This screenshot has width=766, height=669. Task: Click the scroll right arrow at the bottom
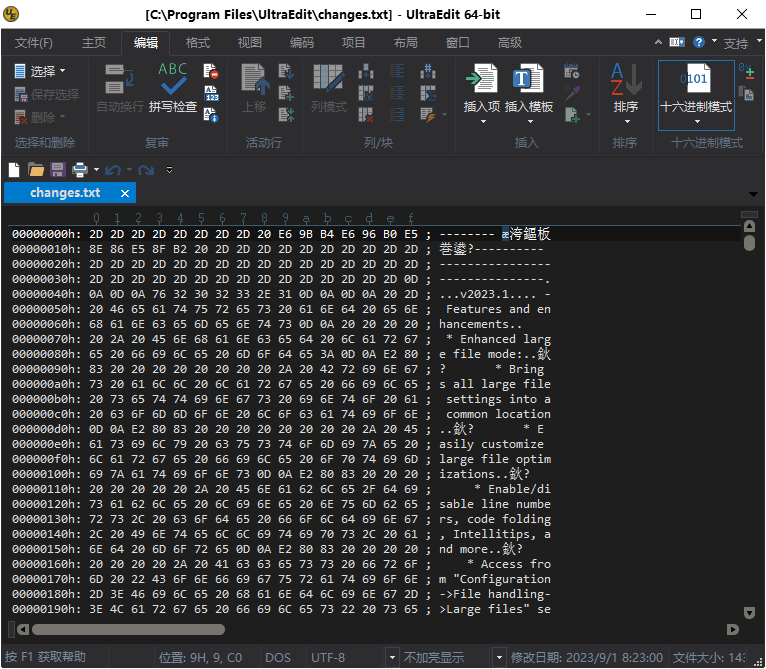click(x=732, y=629)
